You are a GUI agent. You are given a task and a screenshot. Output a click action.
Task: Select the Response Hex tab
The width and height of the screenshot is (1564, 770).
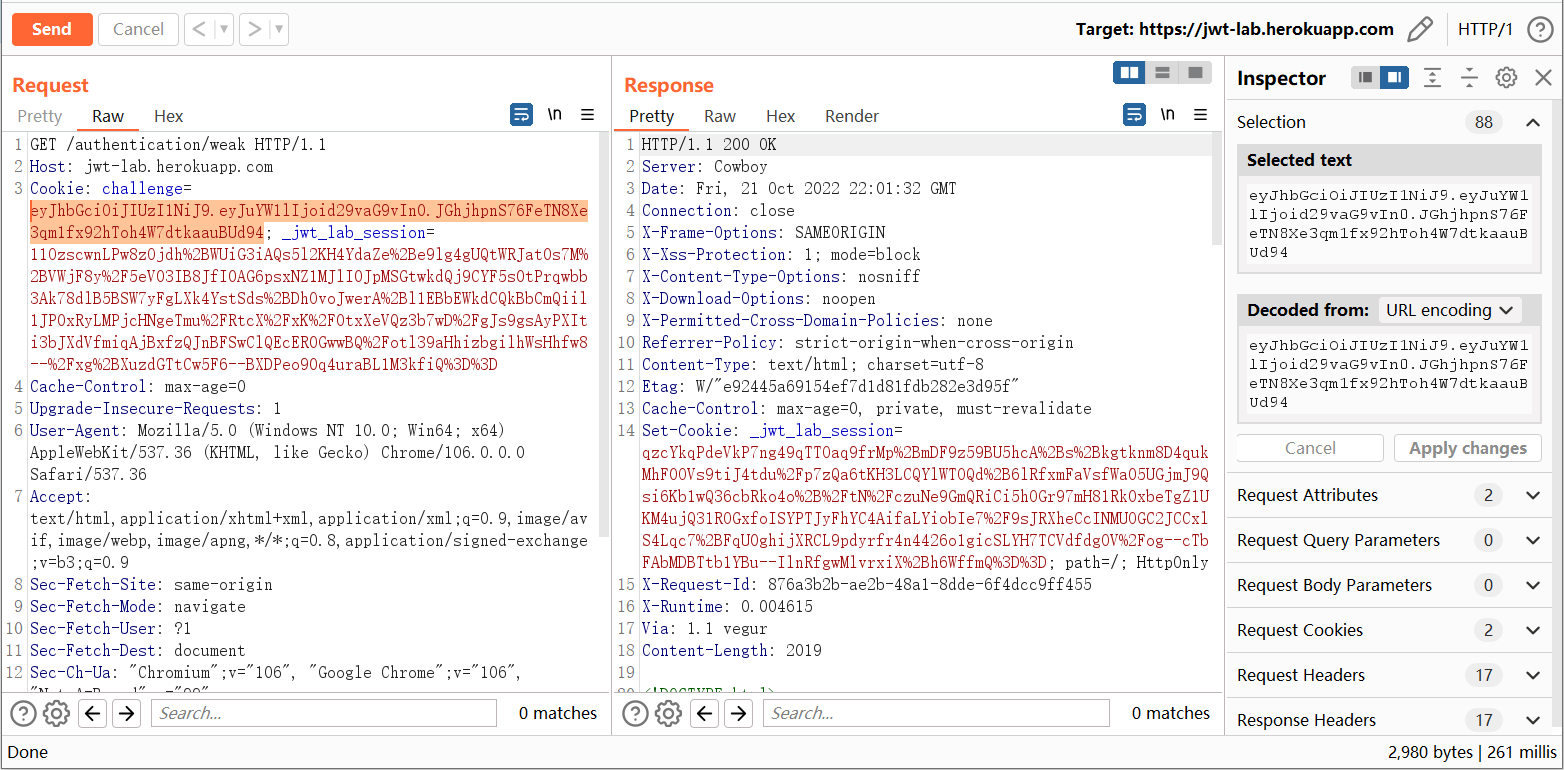coord(781,116)
